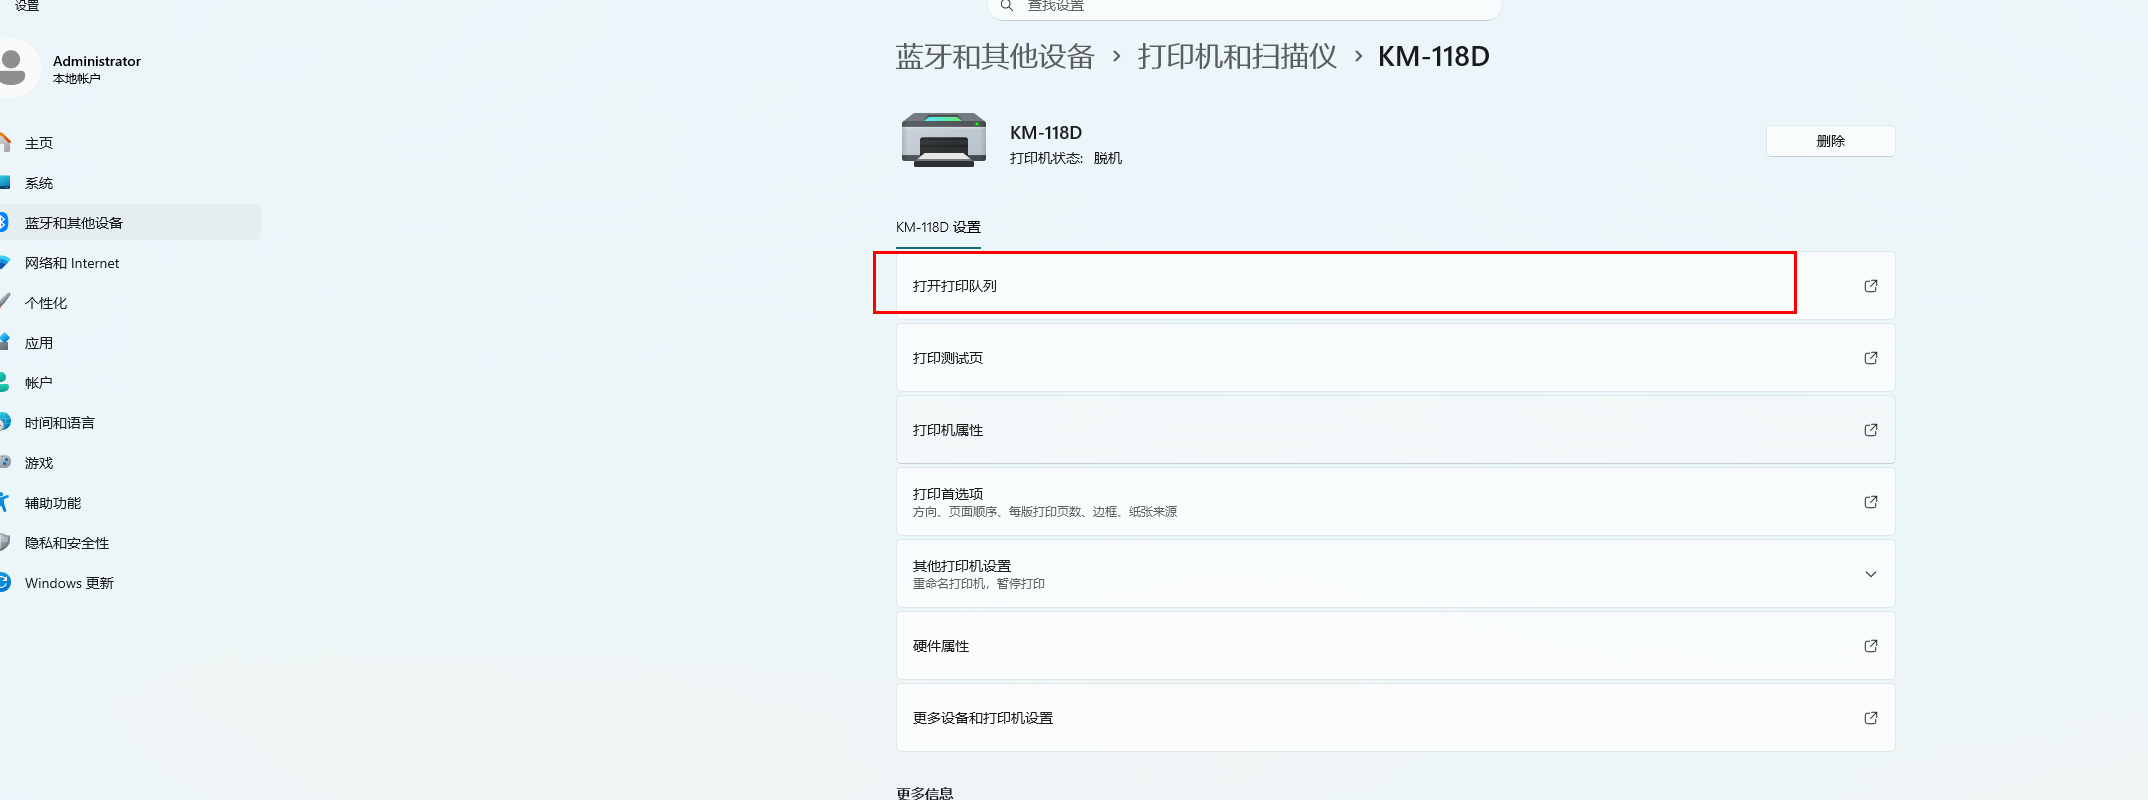Click the Bluetooth icon in sidebar

[x=4, y=222]
